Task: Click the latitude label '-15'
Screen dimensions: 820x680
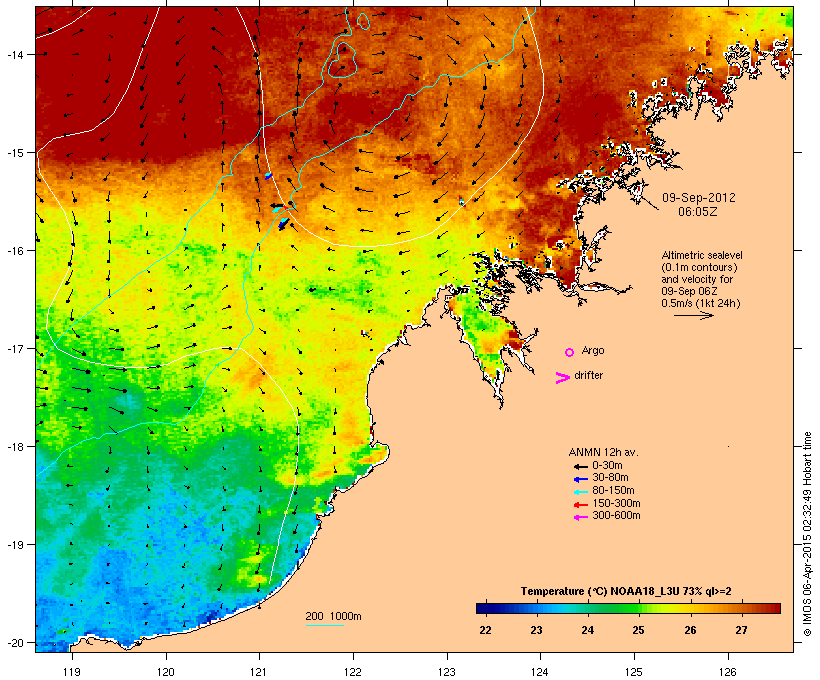Action: [14, 153]
